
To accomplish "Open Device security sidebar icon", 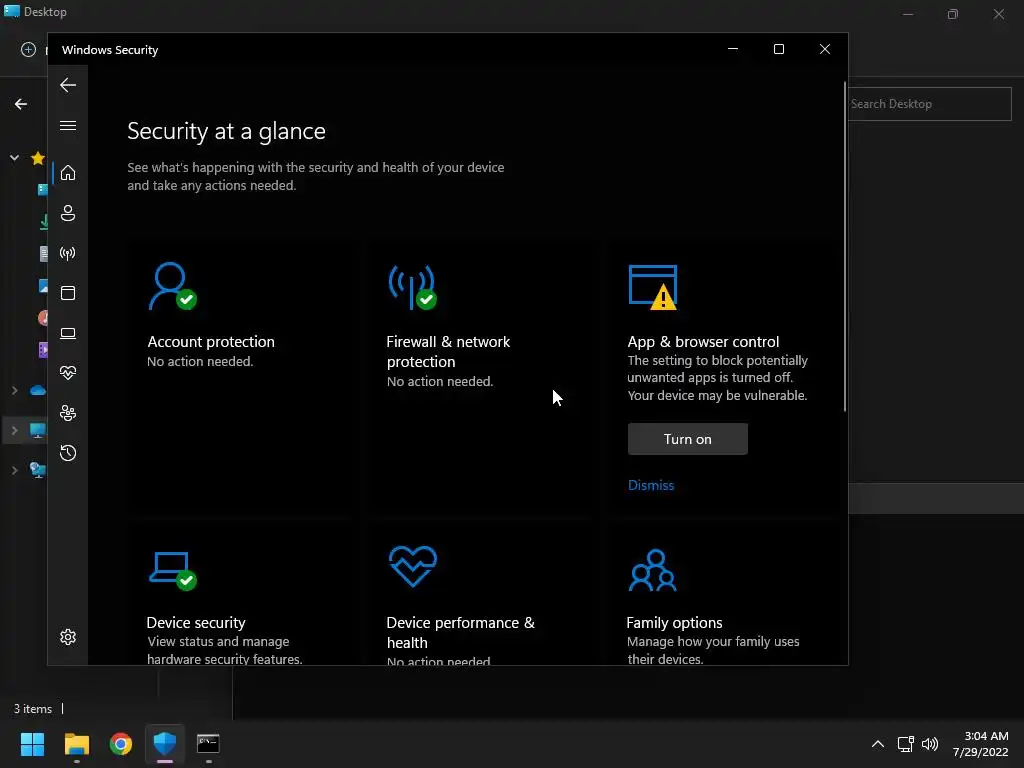I will pyautogui.click(x=68, y=333).
